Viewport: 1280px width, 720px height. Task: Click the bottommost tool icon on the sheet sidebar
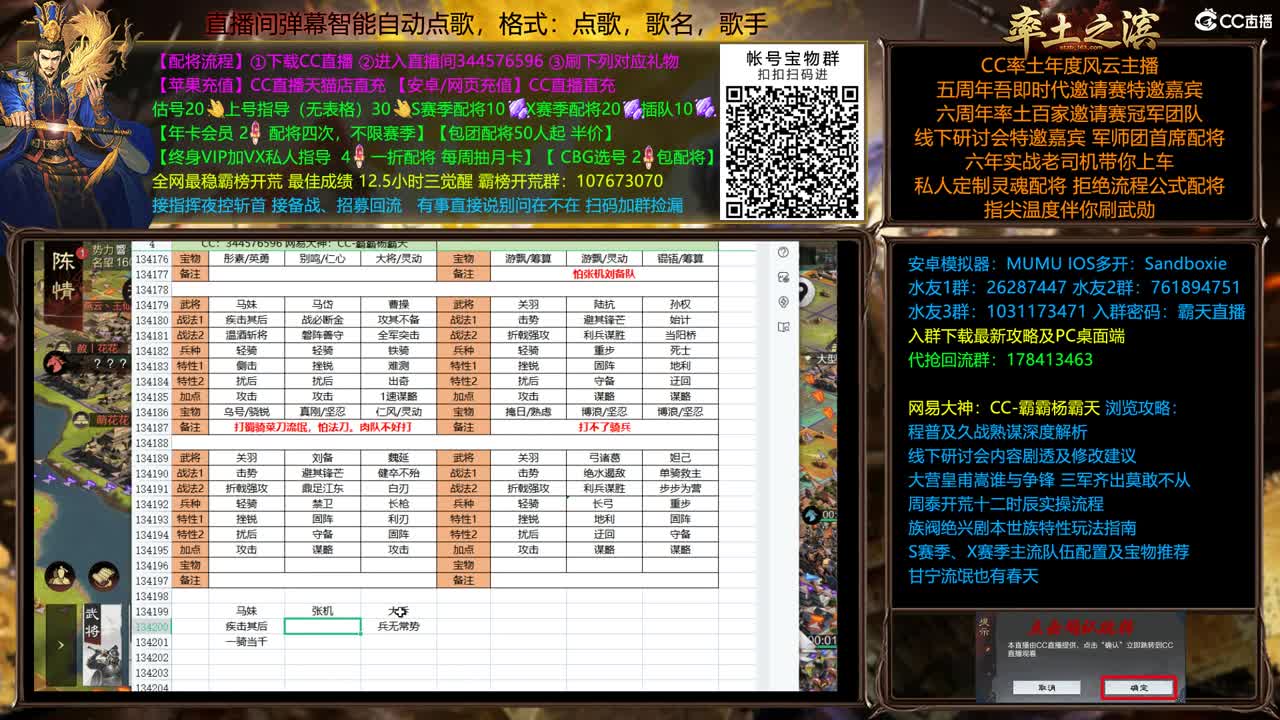pos(783,326)
